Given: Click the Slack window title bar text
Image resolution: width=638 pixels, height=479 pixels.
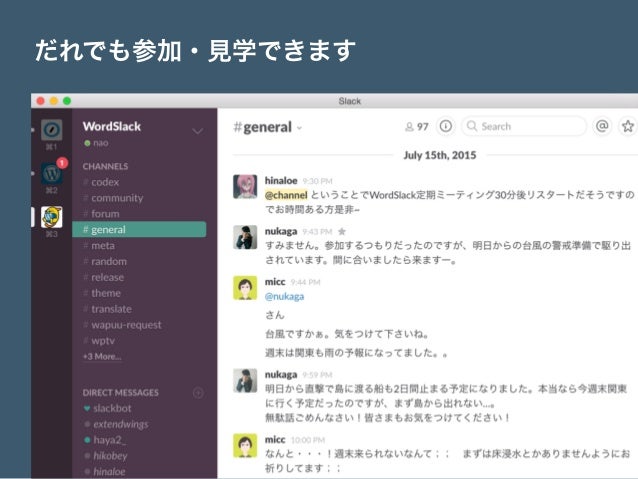Looking at the screenshot, I should [350, 101].
